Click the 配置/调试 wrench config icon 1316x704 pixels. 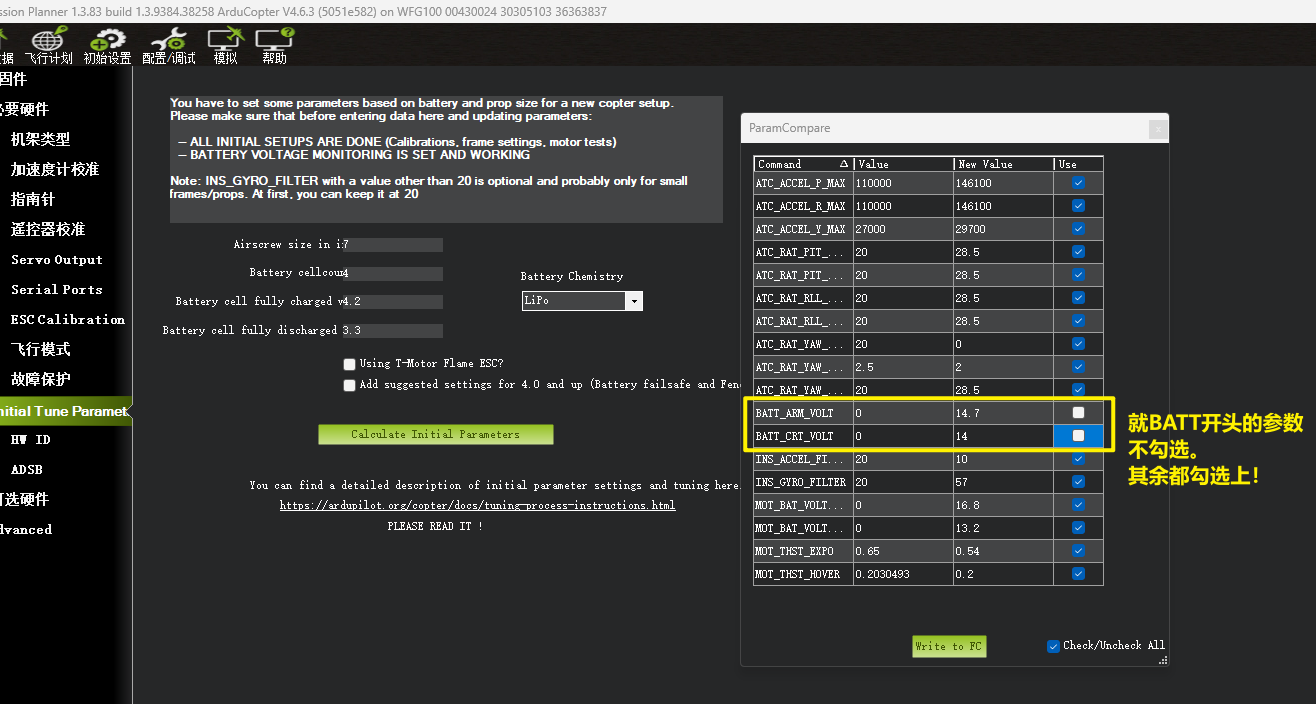(169, 41)
